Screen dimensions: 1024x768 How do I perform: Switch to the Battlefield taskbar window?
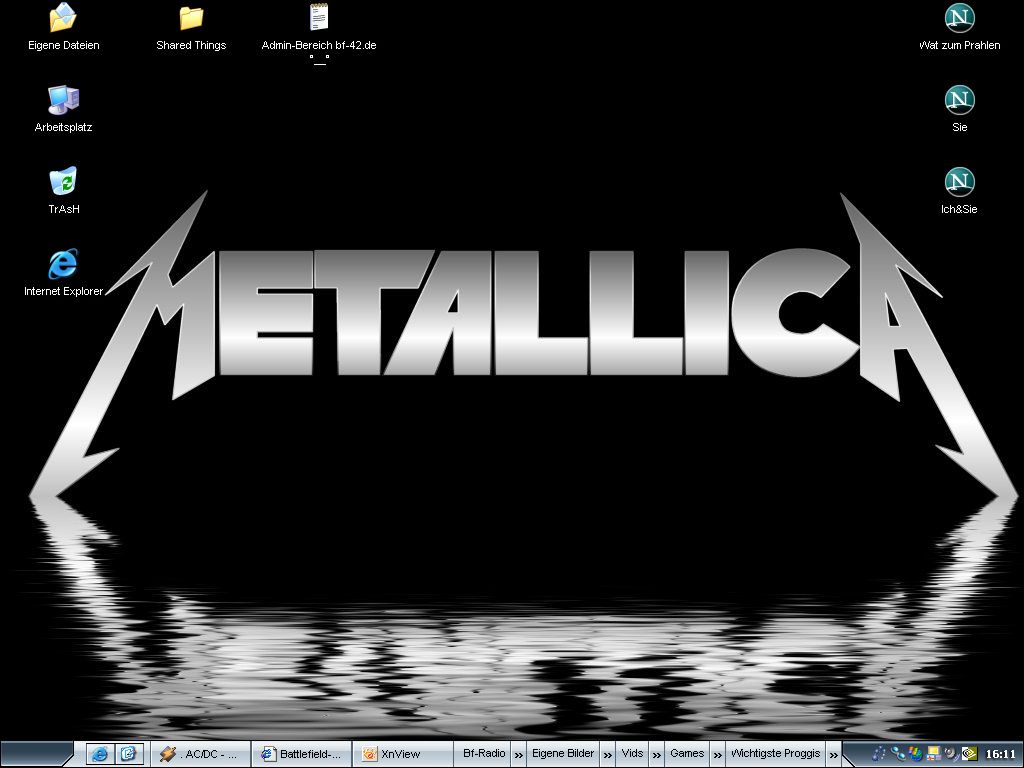point(302,754)
